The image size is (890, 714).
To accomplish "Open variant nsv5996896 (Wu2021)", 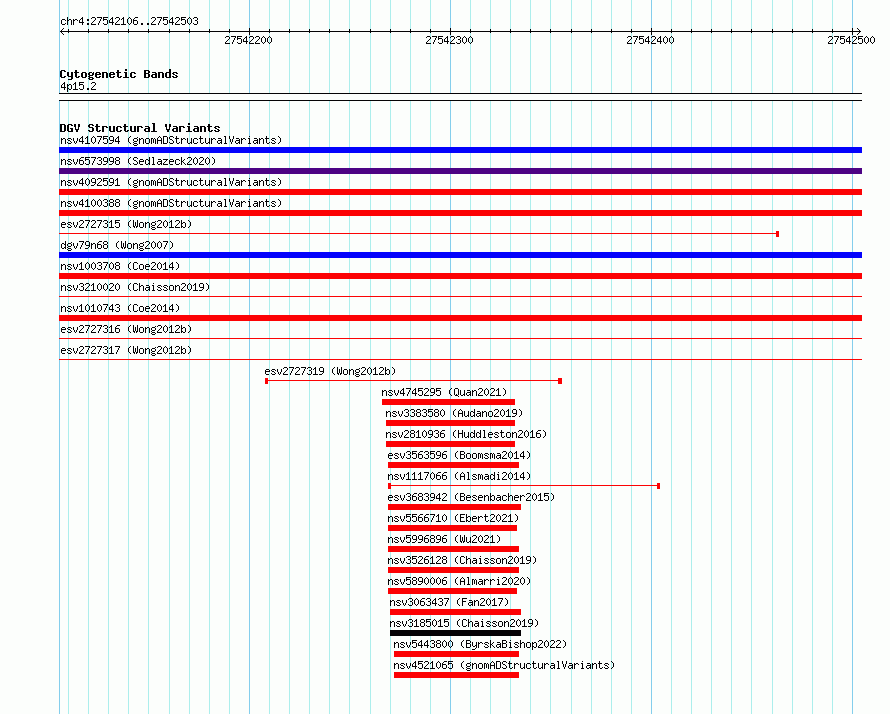I will click(x=444, y=539).
